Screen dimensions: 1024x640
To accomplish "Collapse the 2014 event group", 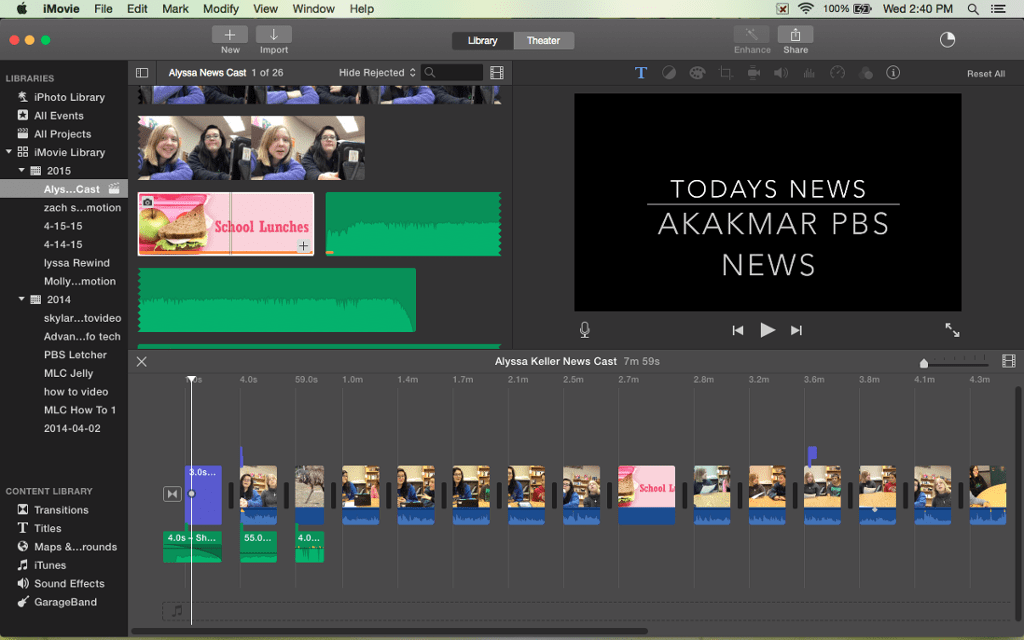I will 22,298.
